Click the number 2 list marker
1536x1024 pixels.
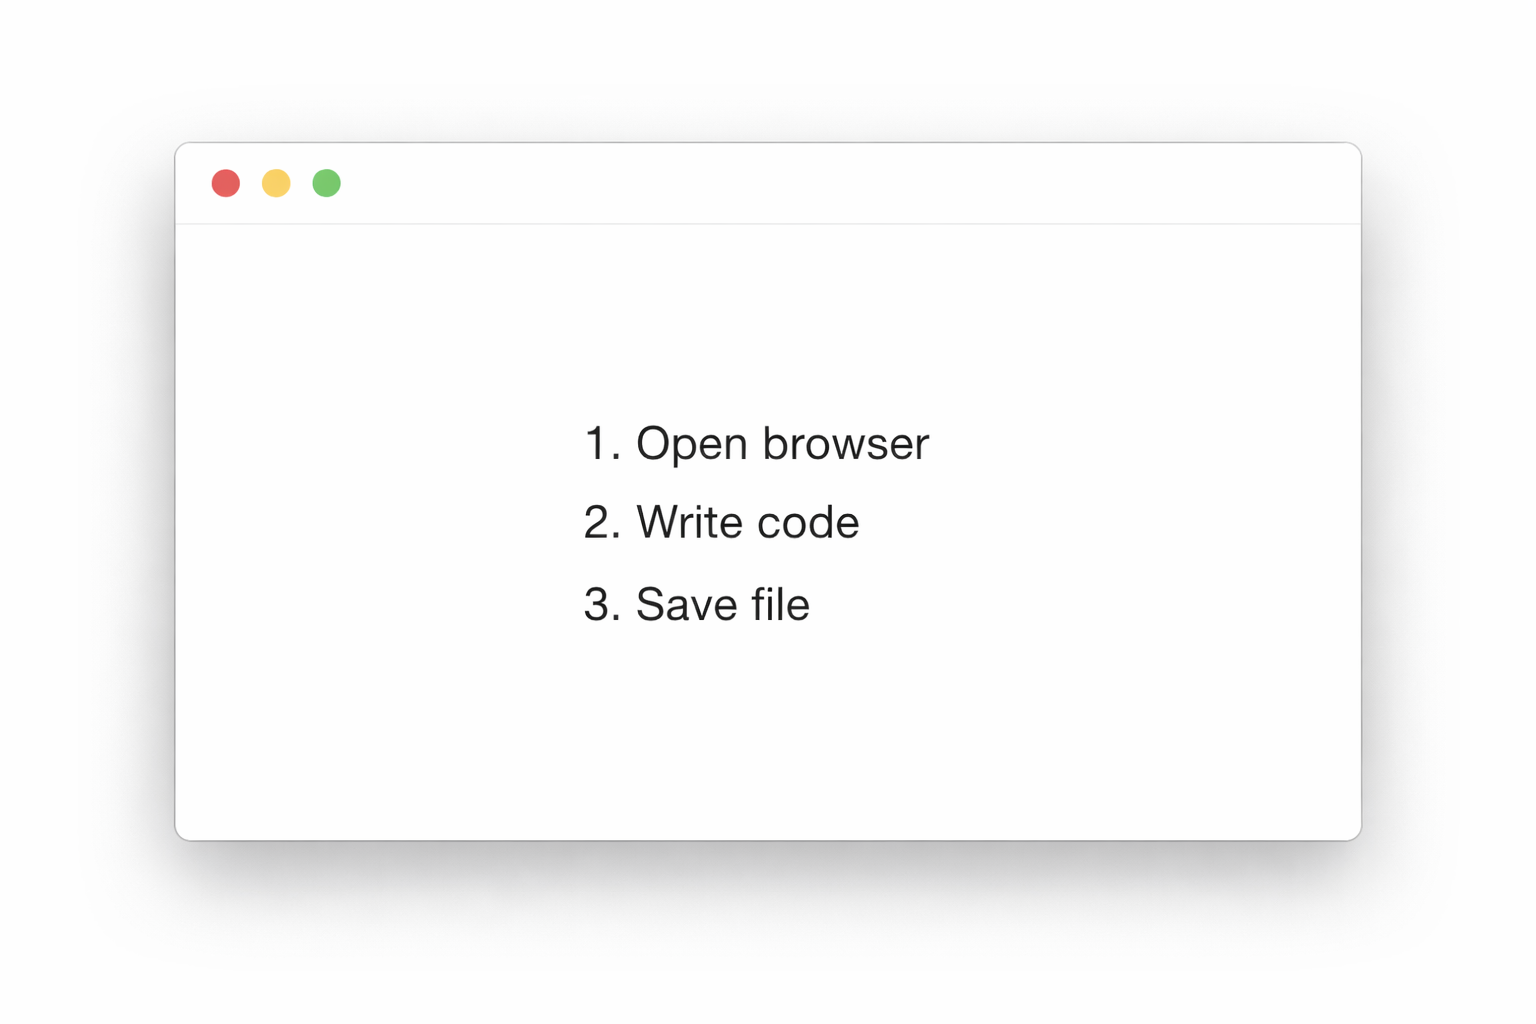click(601, 523)
